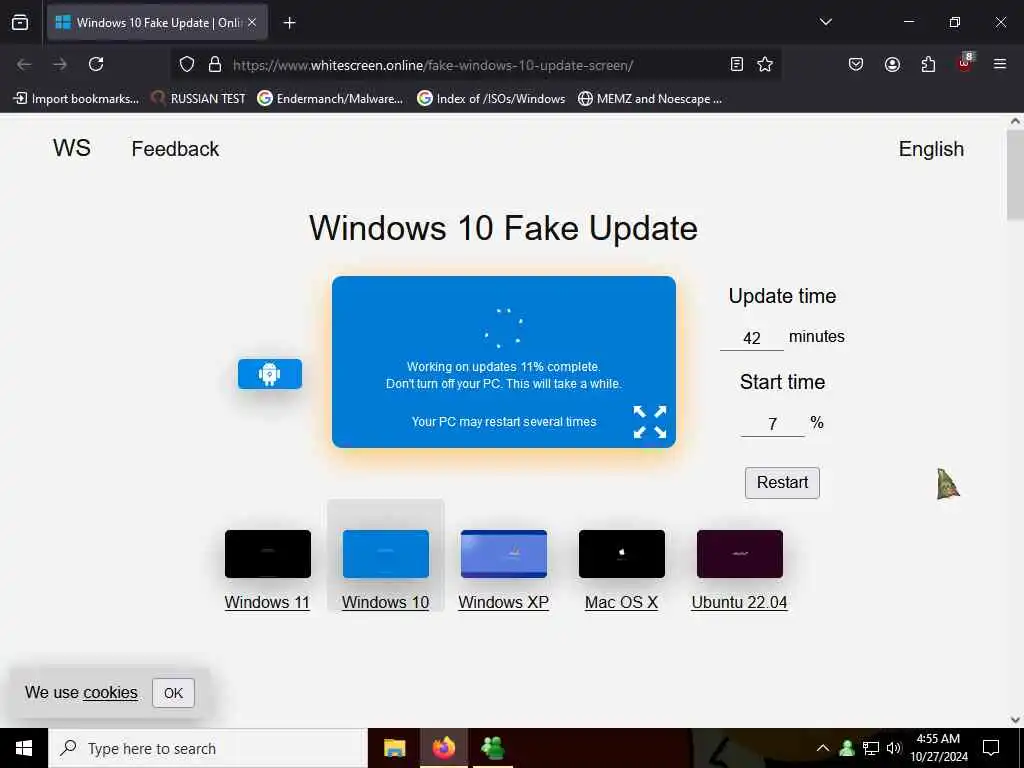Bookmark this page with star icon

coord(765,64)
